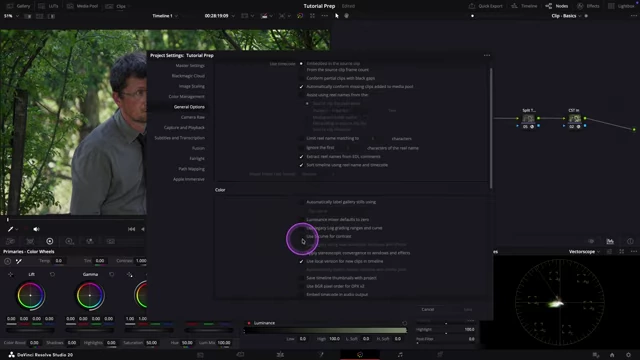Click the Lift black point picker icon
This screenshot has width=640, height=360.
[x=10, y=275]
